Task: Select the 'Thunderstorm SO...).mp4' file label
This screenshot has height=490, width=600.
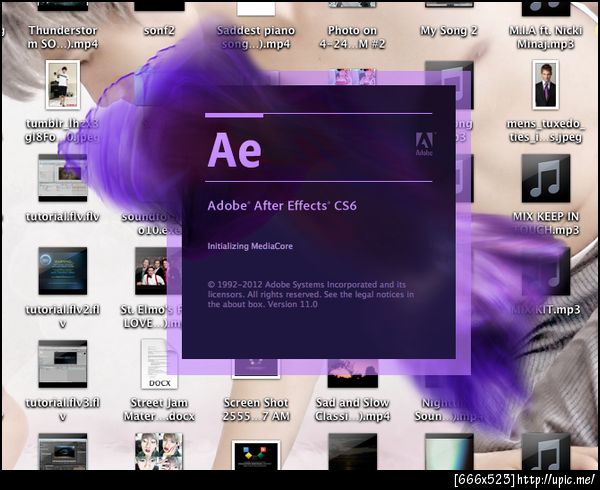Action: (x=63, y=37)
